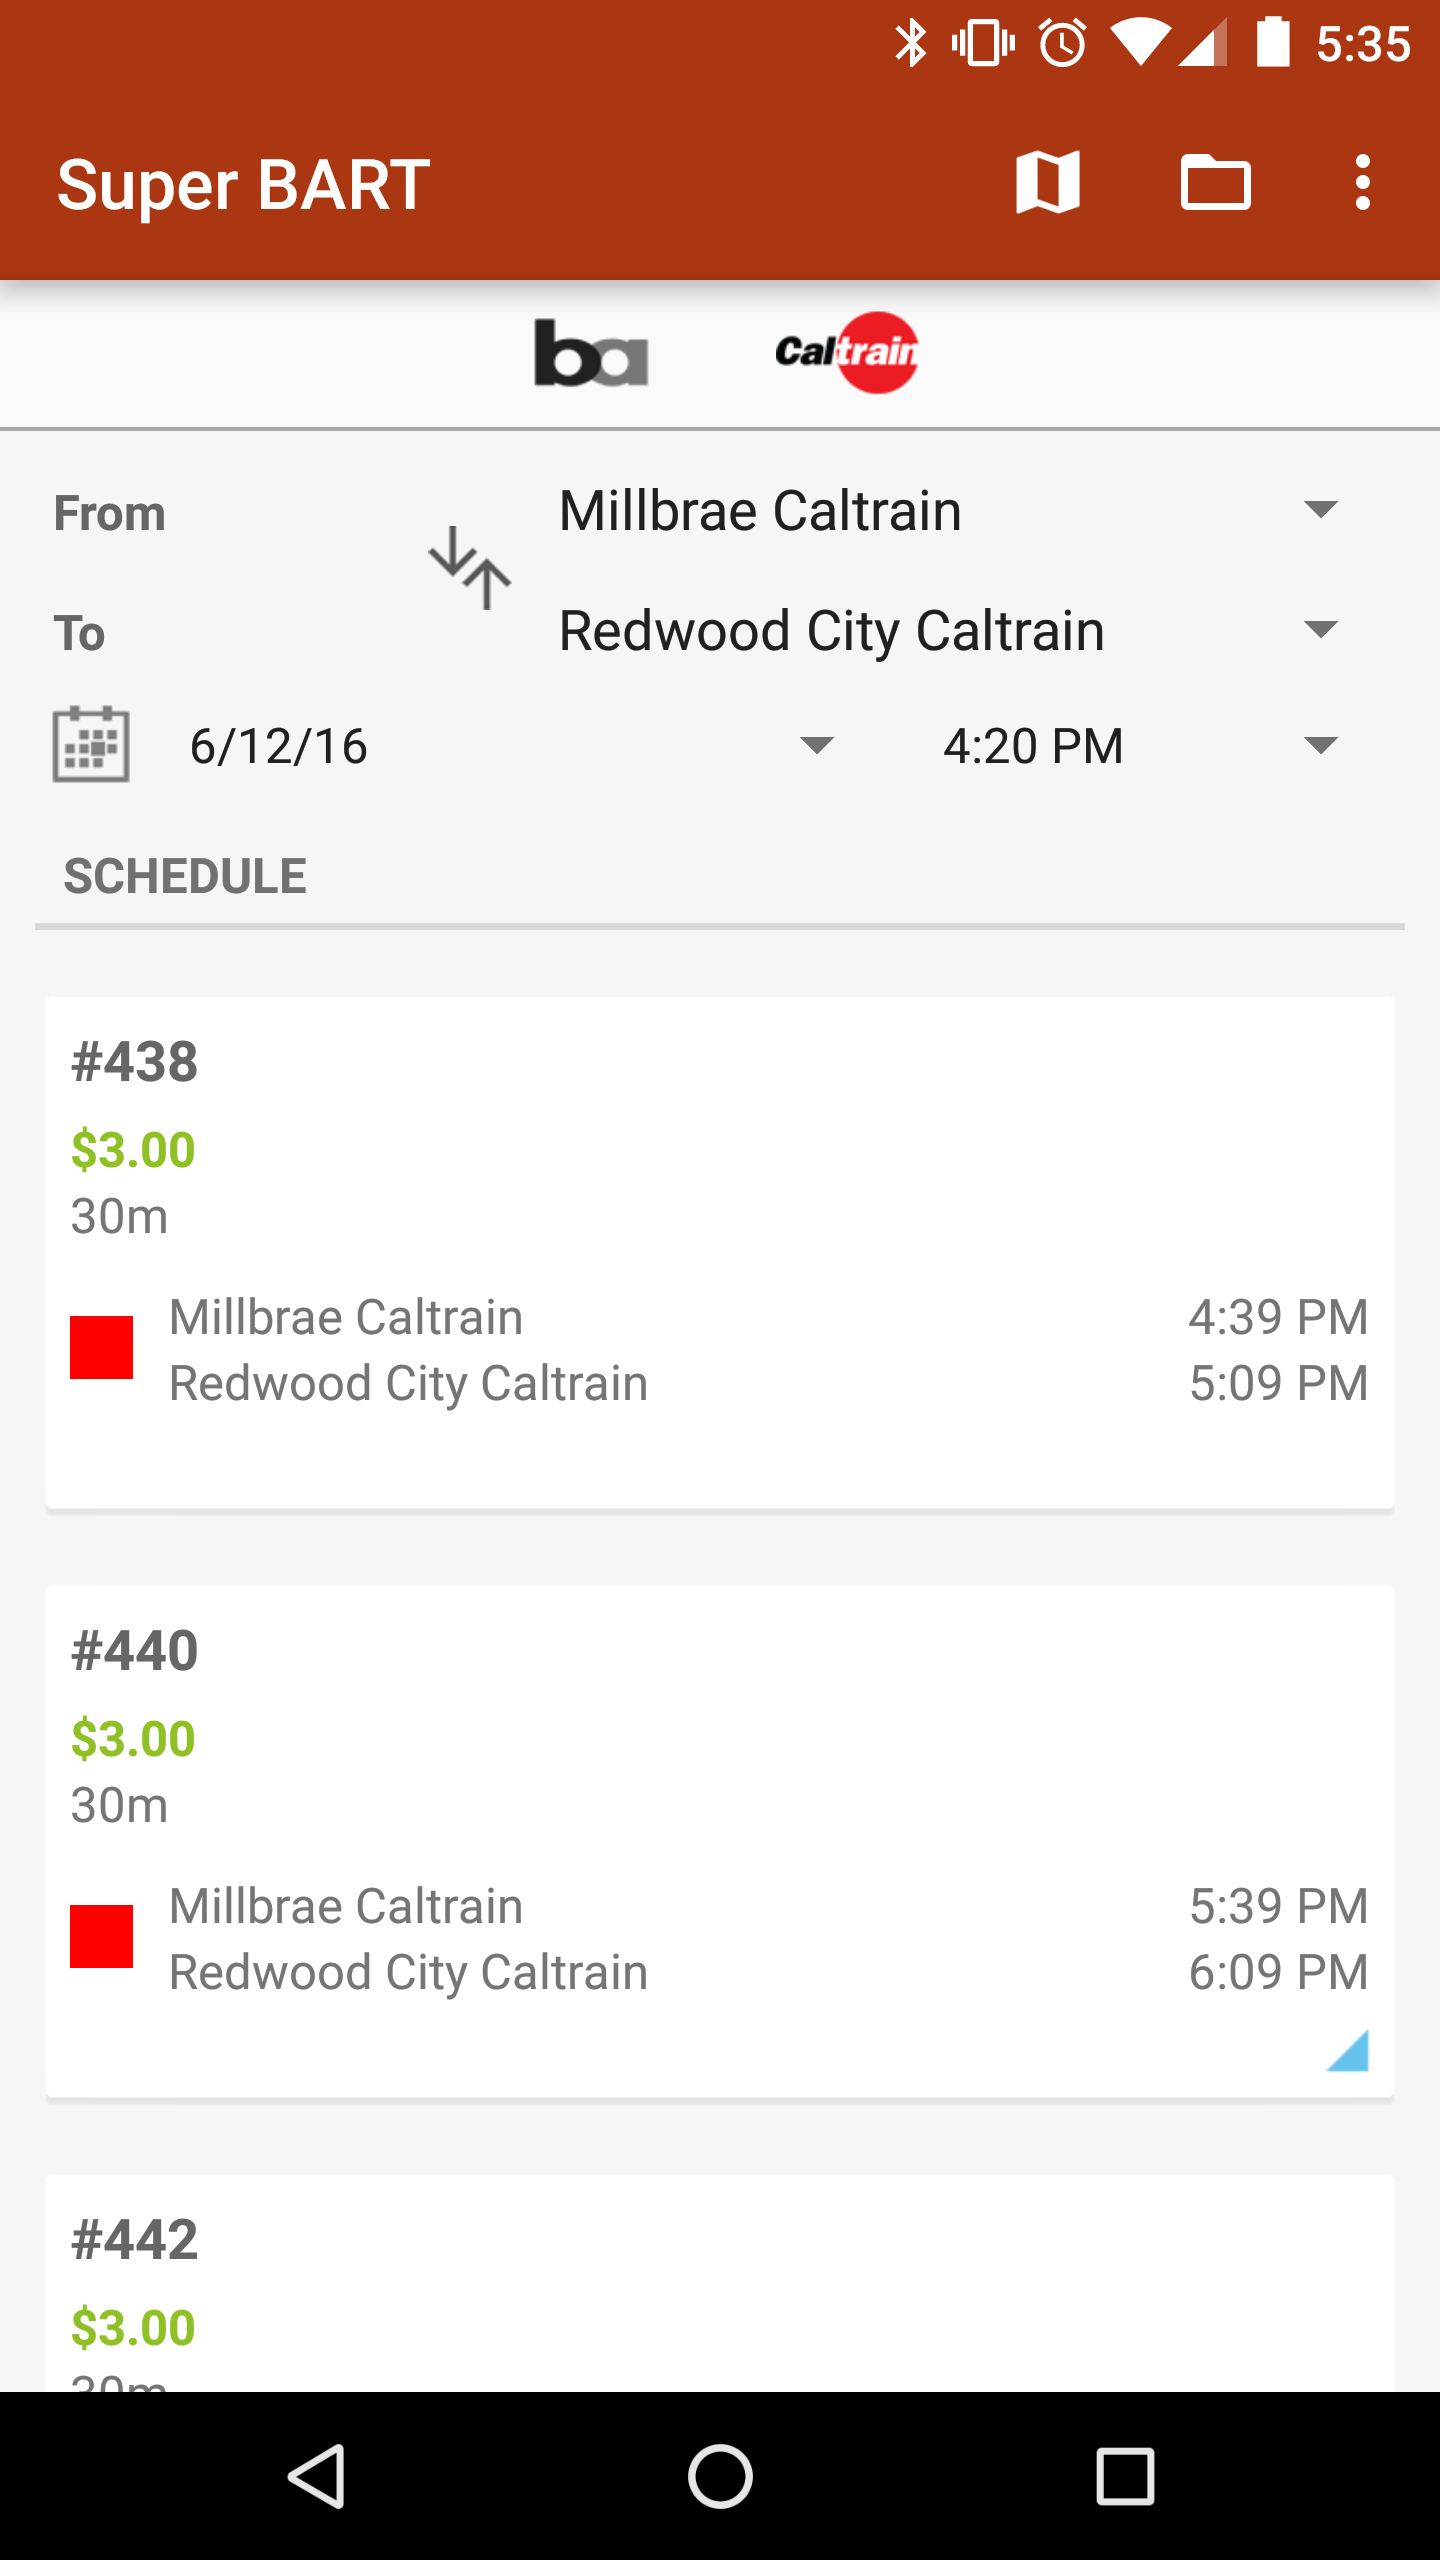Viewport: 1440px width, 2560px height.
Task: Tap the Android home button
Action: [720, 2476]
